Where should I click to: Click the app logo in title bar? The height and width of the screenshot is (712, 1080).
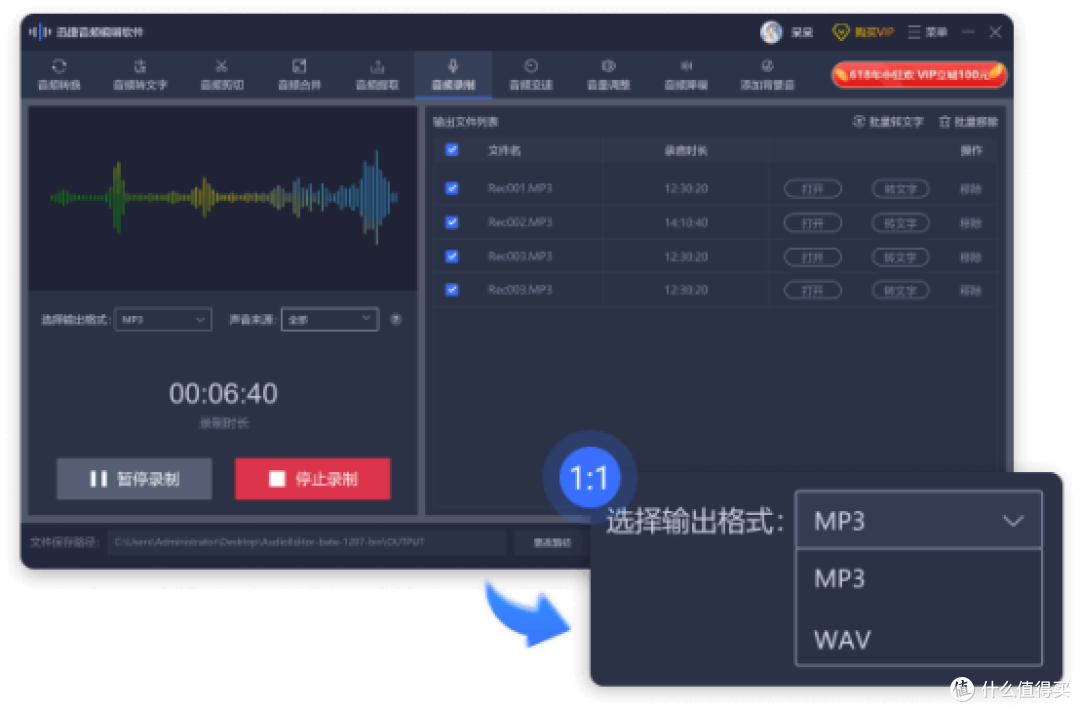[x=40, y=32]
